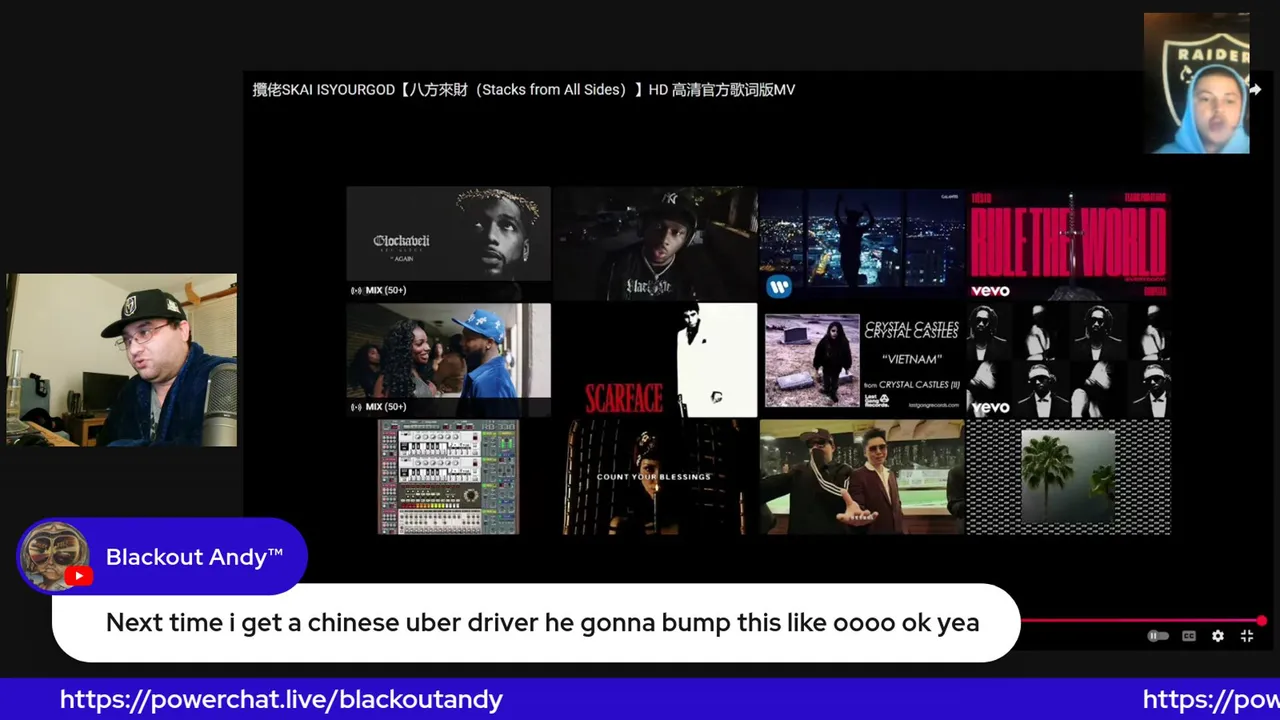The width and height of the screenshot is (1280, 720).
Task: Toggle the autoplay switch in player controls
Action: [1157, 636]
